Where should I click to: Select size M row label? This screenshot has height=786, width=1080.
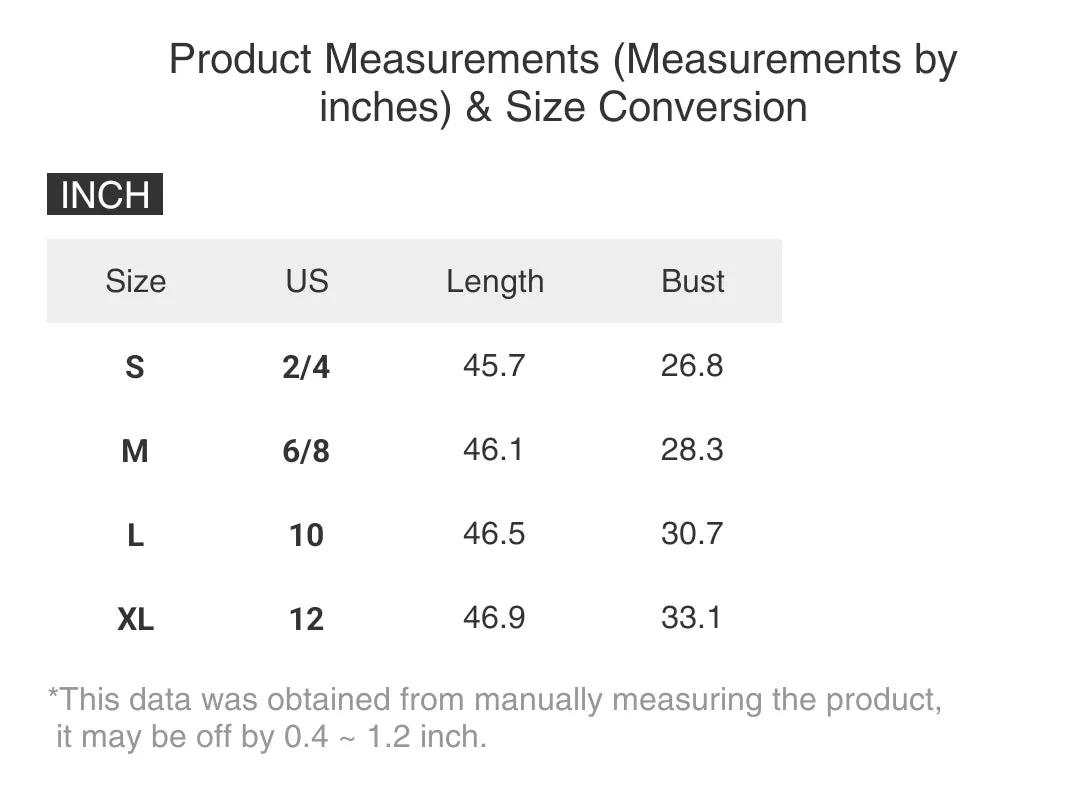135,451
